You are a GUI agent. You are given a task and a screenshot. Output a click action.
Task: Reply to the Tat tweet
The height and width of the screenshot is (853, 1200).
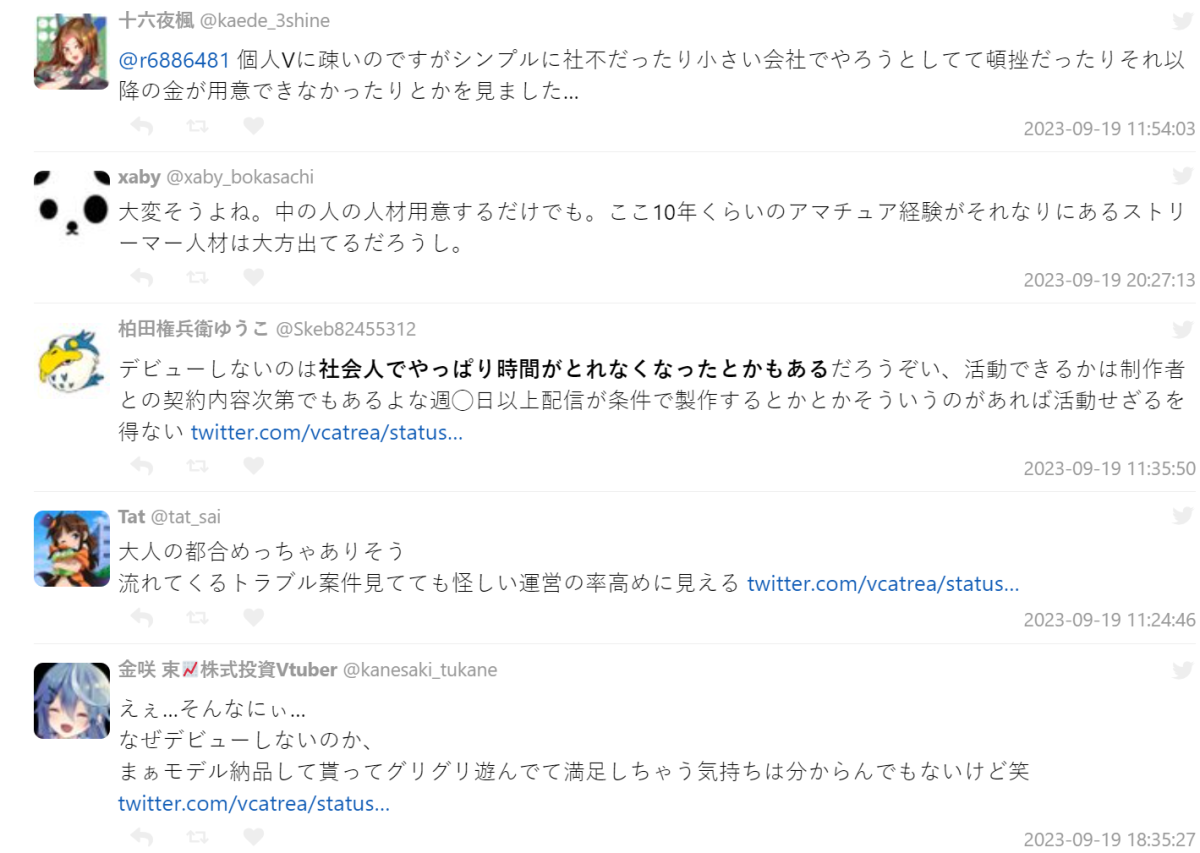tap(142, 617)
